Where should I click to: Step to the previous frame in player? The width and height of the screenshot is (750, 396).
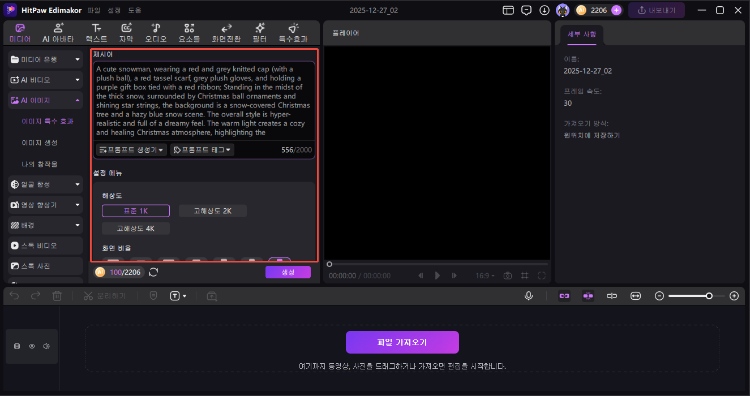click(421, 275)
